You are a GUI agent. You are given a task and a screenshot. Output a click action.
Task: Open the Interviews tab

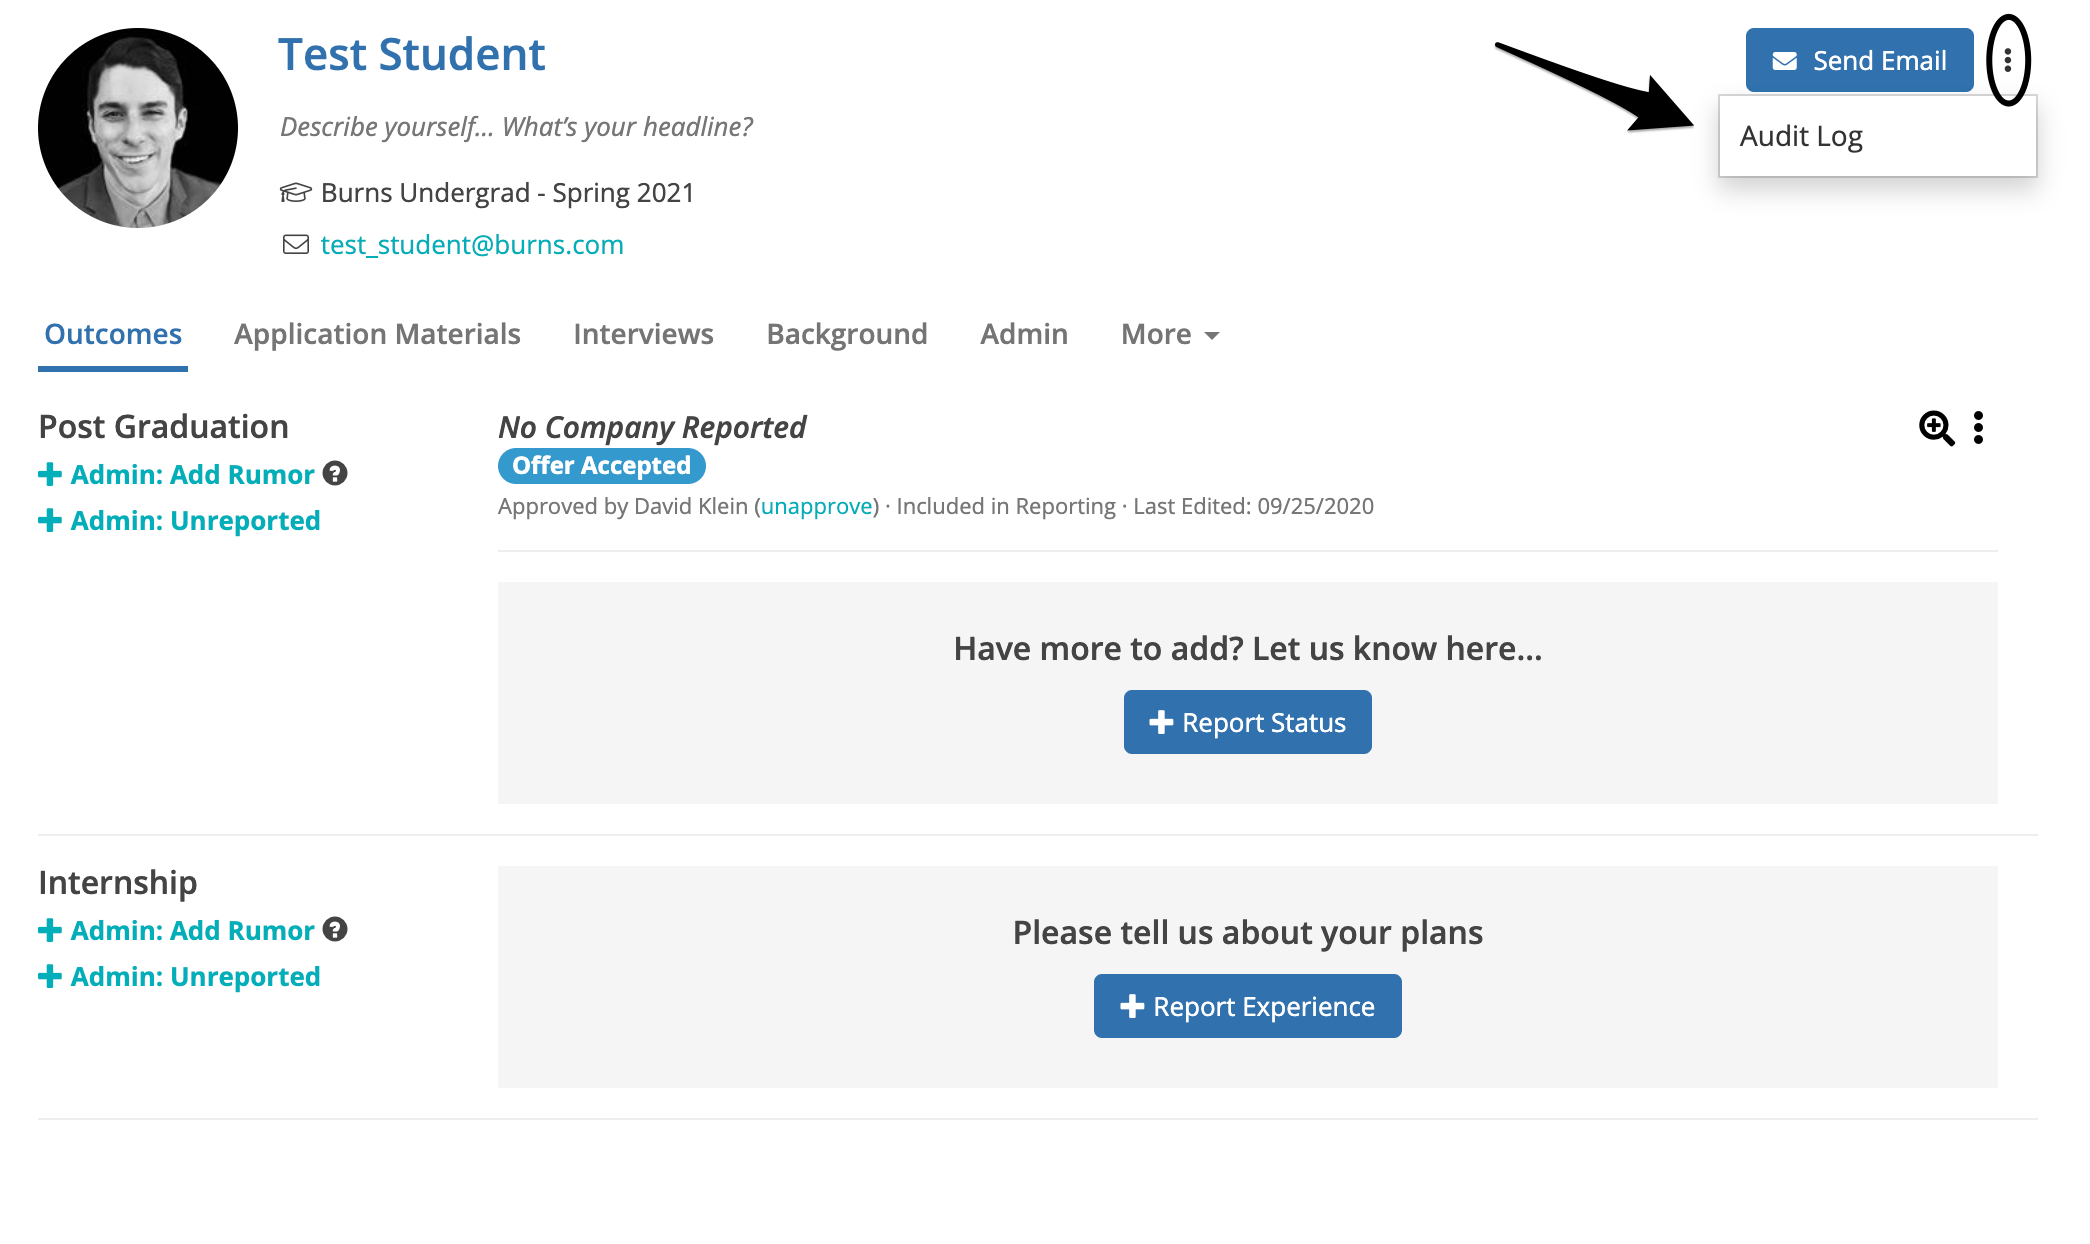643,334
